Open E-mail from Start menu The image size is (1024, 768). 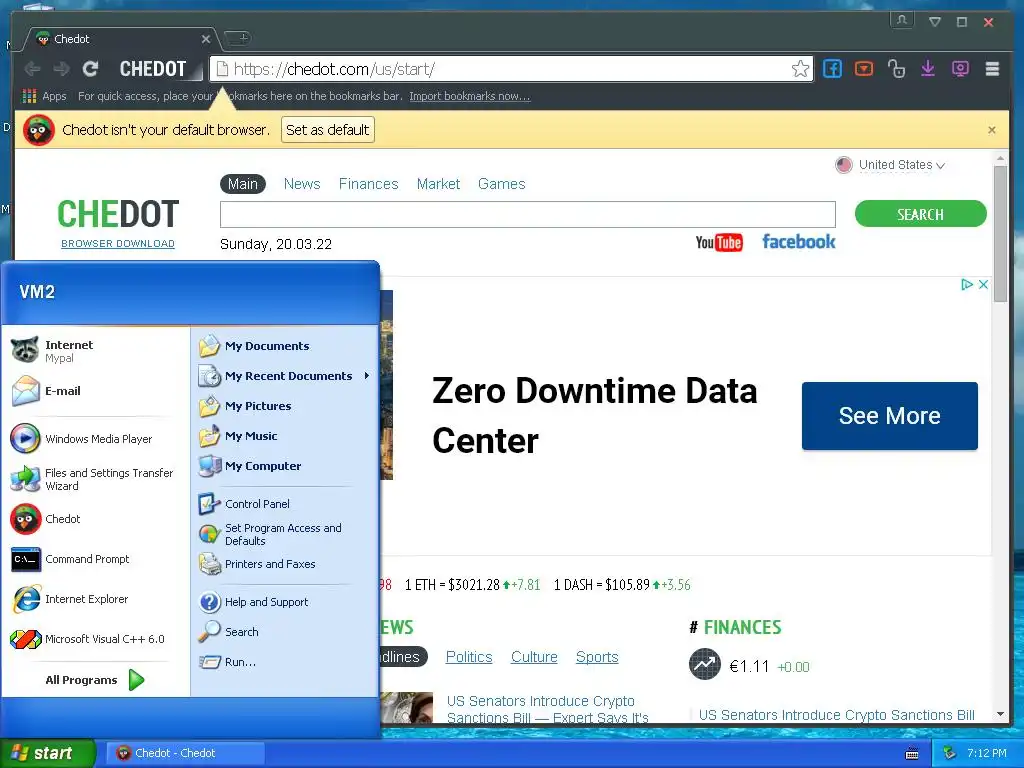click(x=96, y=391)
